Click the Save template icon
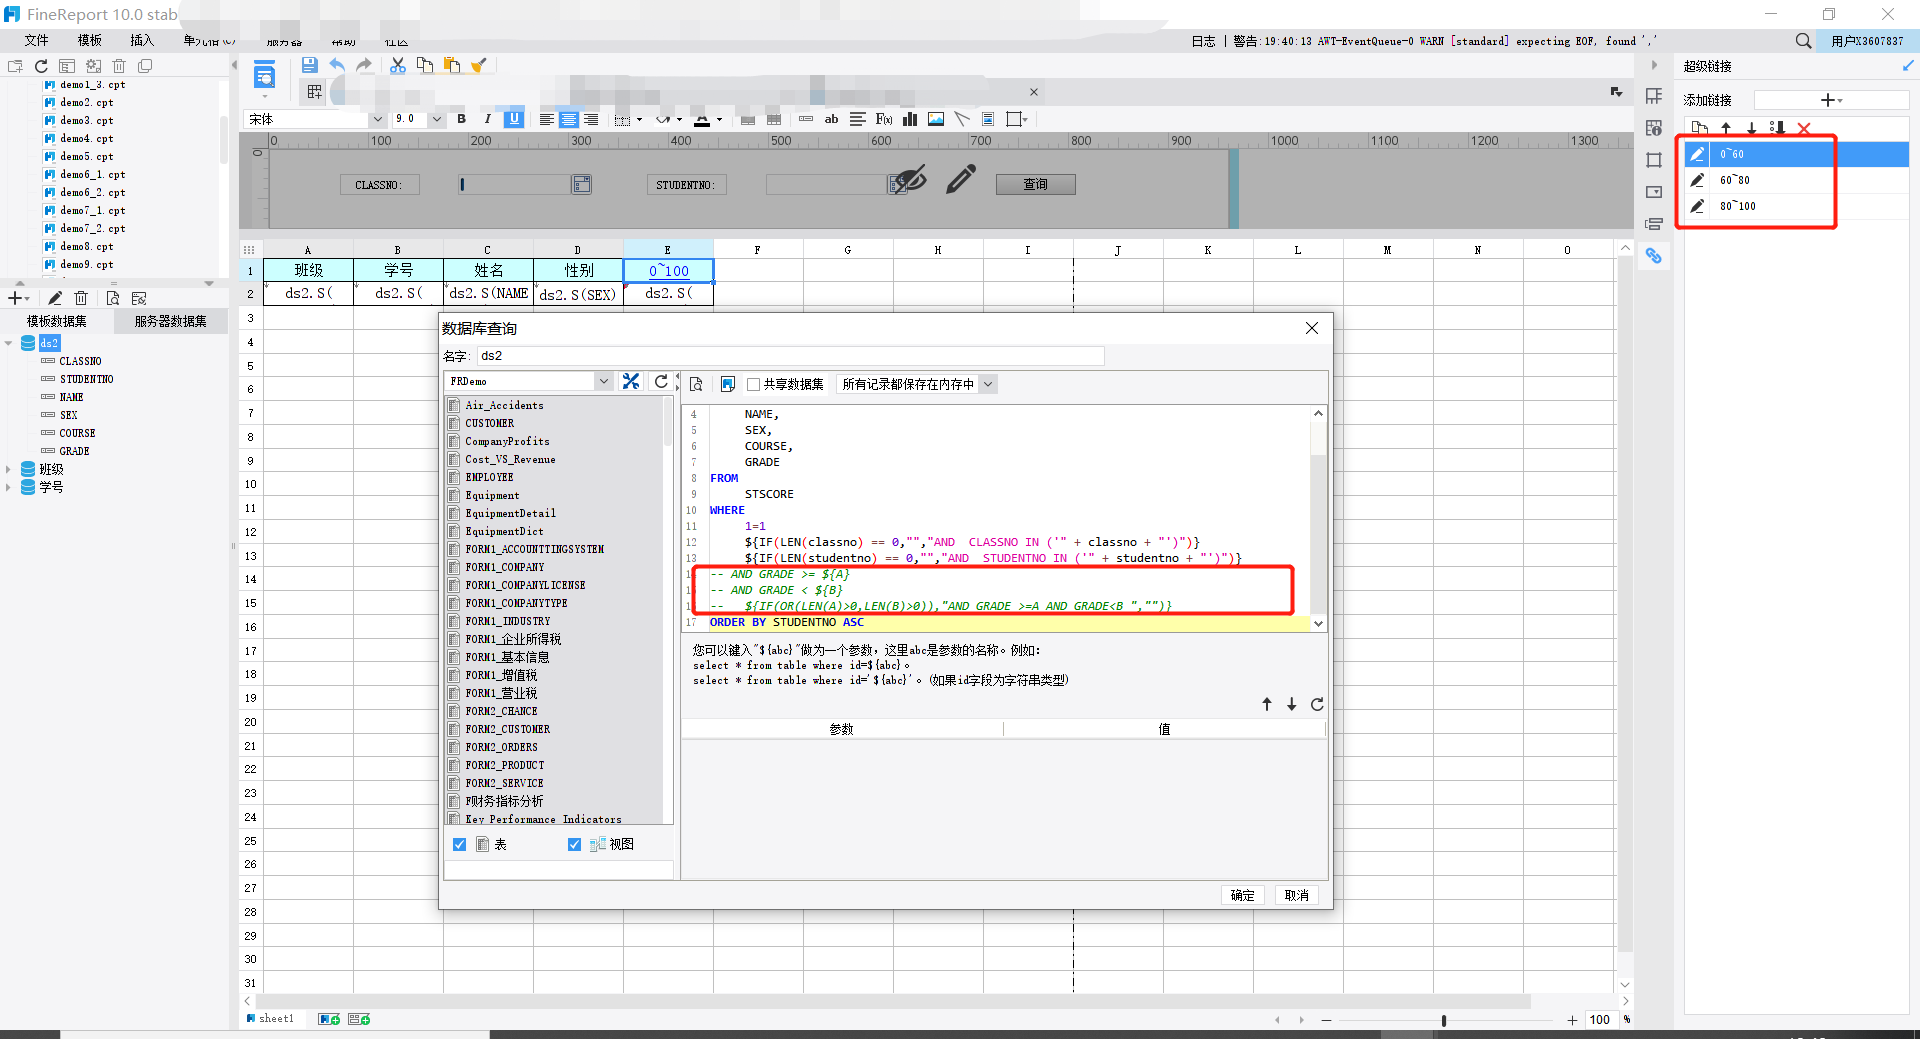Image resolution: width=1920 pixels, height=1039 pixels. 310,65
